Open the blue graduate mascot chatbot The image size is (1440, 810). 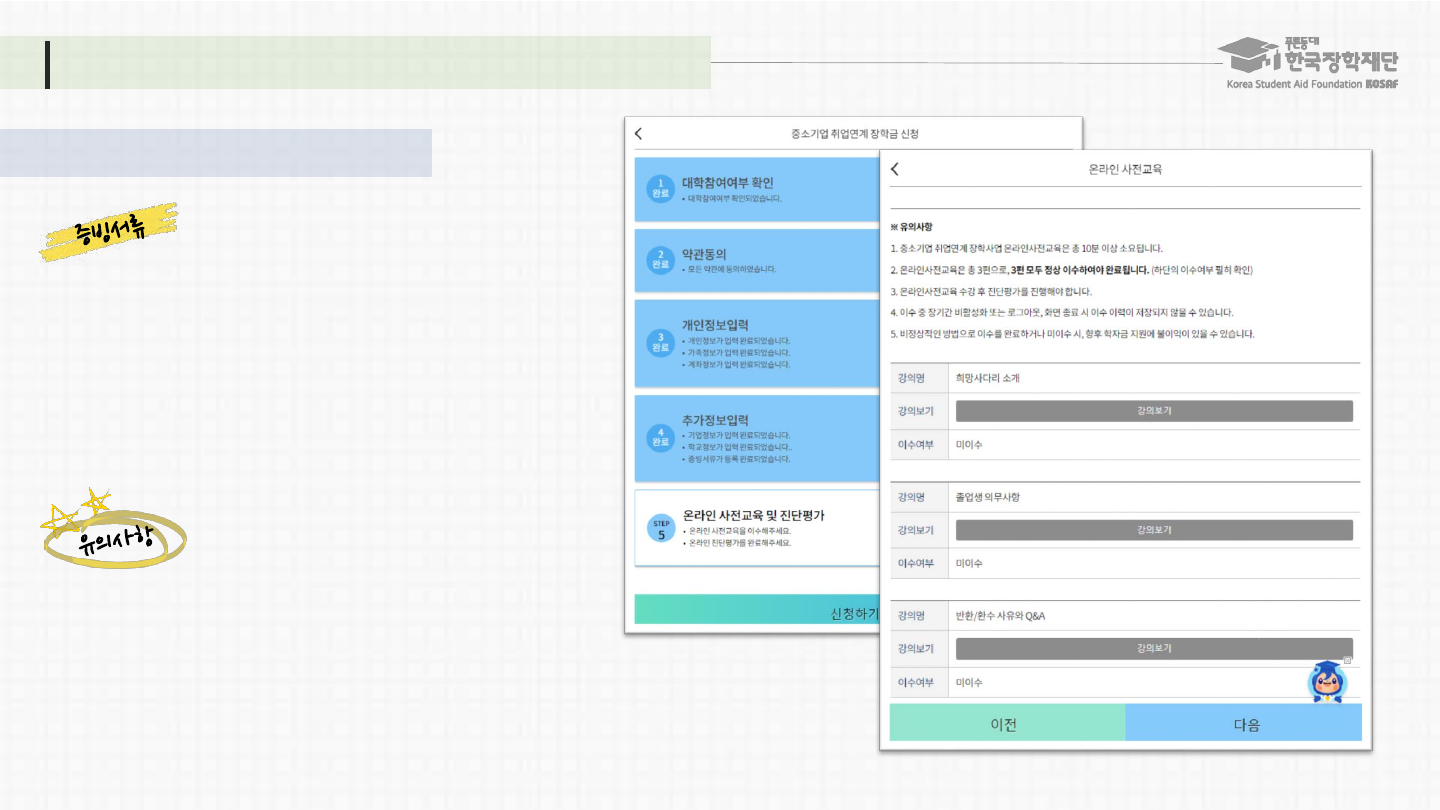(1327, 682)
